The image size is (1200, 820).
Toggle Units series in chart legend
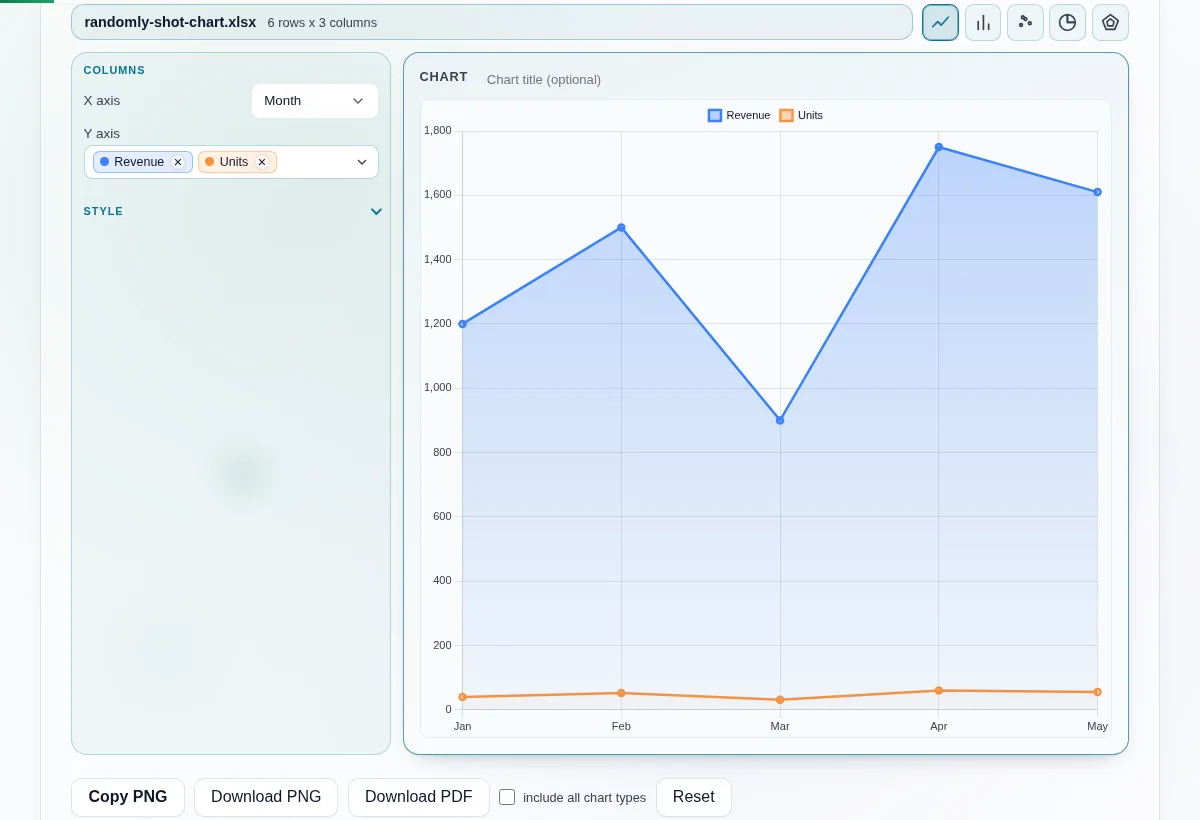[x=801, y=115]
